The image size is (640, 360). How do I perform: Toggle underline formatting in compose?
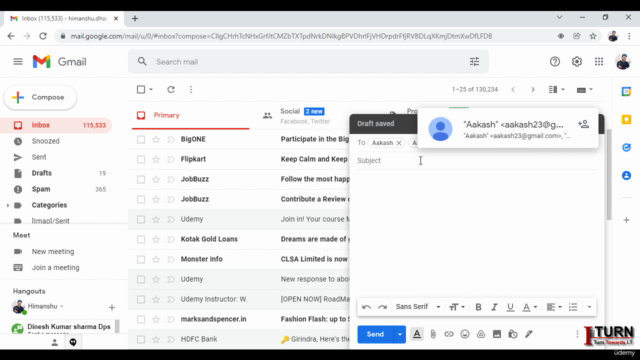[510, 307]
